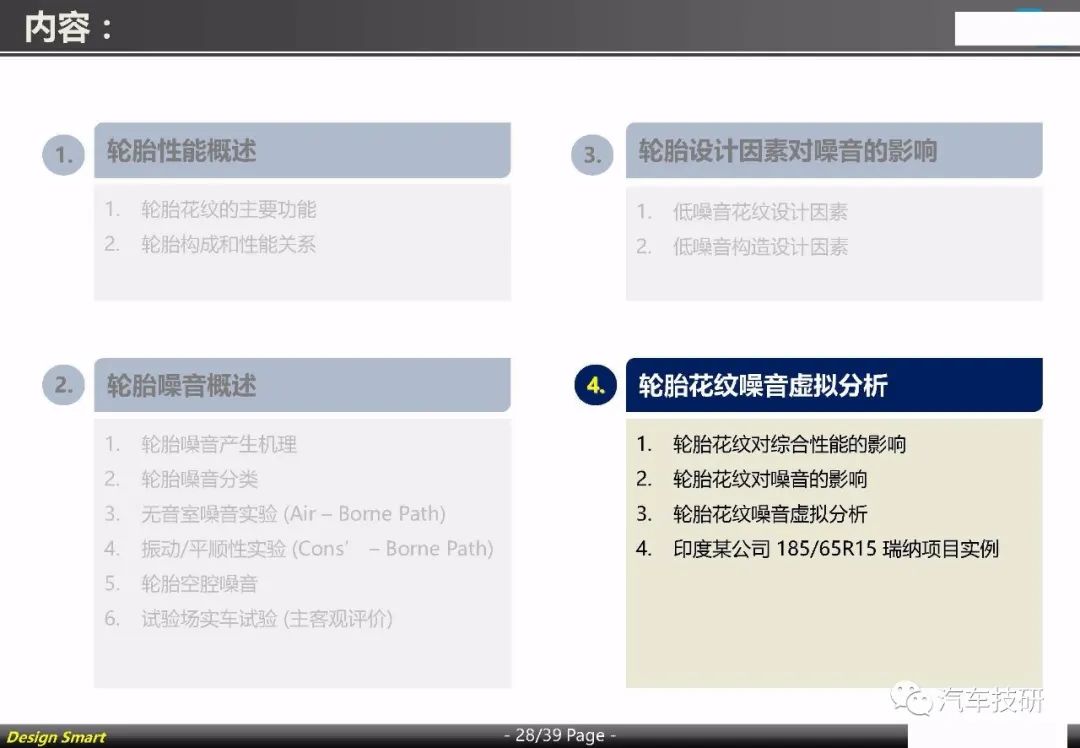Select item 轮胎噪音产生机理

click(x=218, y=444)
